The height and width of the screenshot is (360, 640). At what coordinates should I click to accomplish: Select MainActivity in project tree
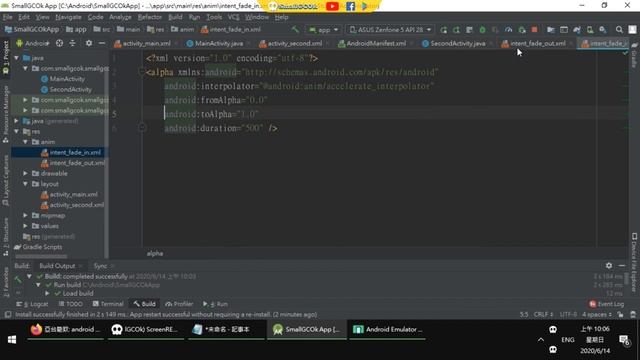coord(63,79)
